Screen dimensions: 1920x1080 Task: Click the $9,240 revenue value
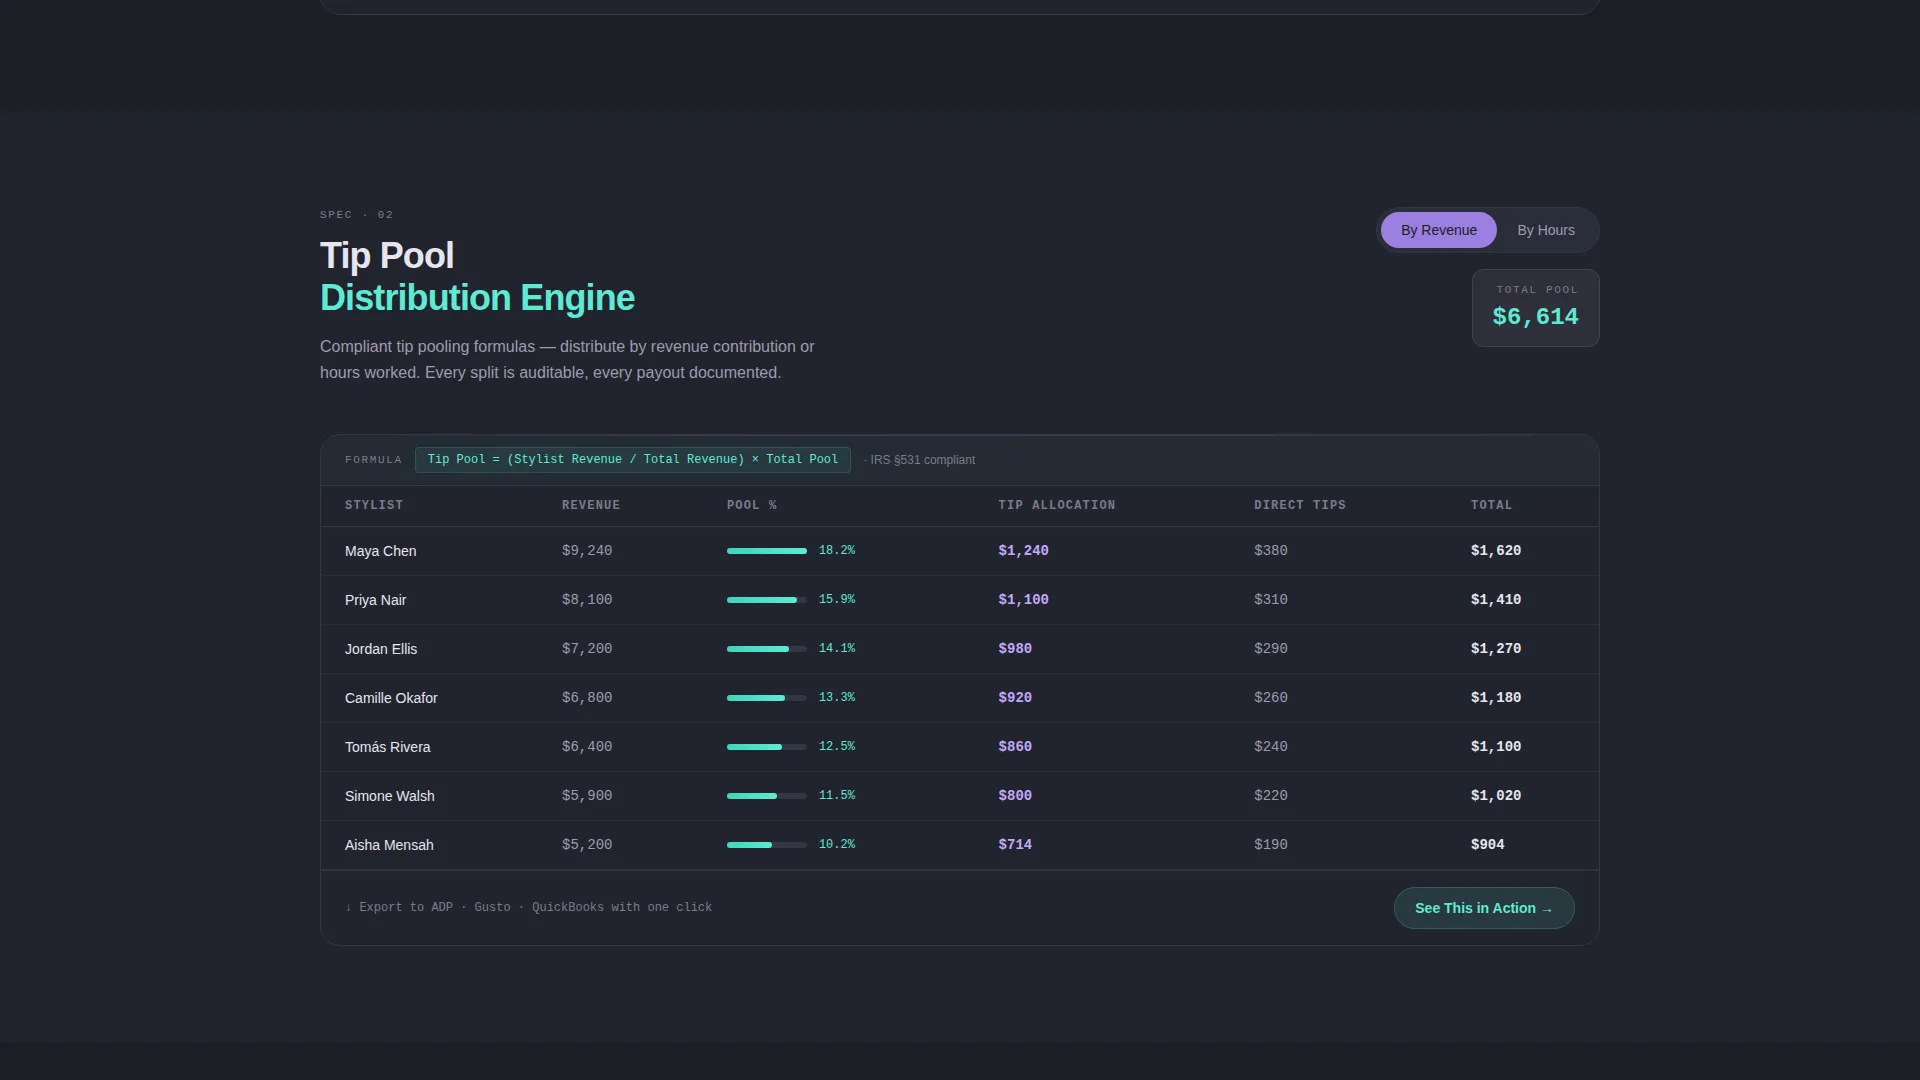coord(587,551)
